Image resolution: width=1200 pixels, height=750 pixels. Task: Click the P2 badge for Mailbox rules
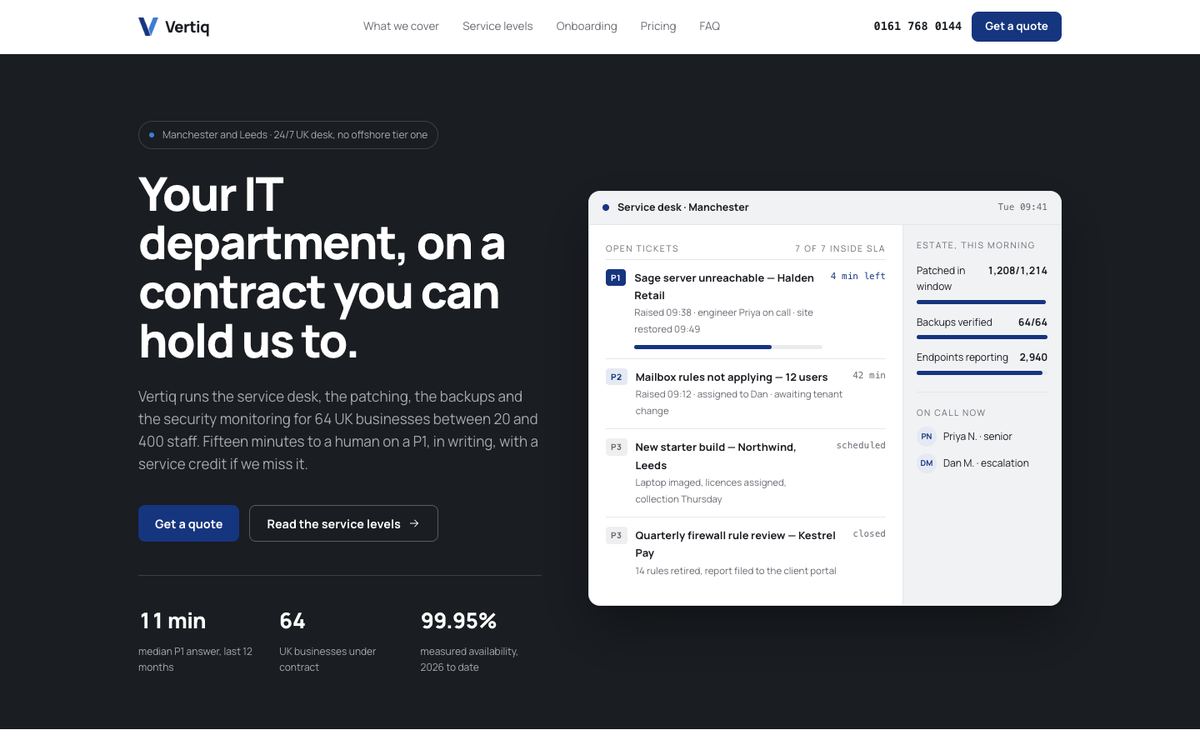click(616, 377)
